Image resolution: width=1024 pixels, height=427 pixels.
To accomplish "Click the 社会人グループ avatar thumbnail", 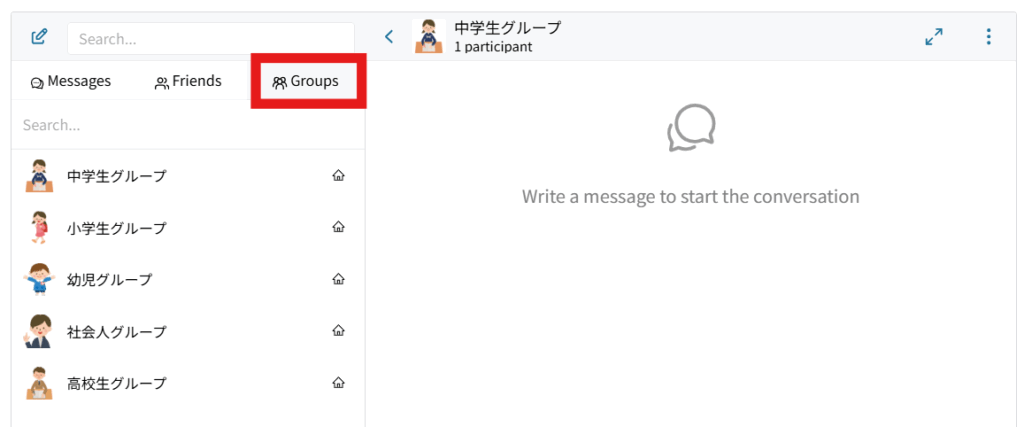I will (x=38, y=331).
